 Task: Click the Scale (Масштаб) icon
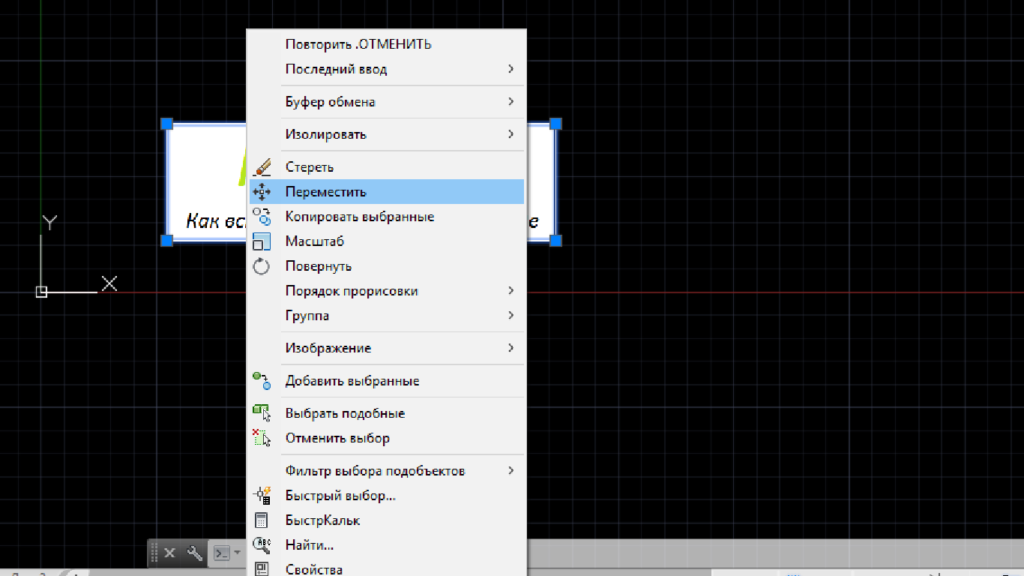tap(262, 242)
